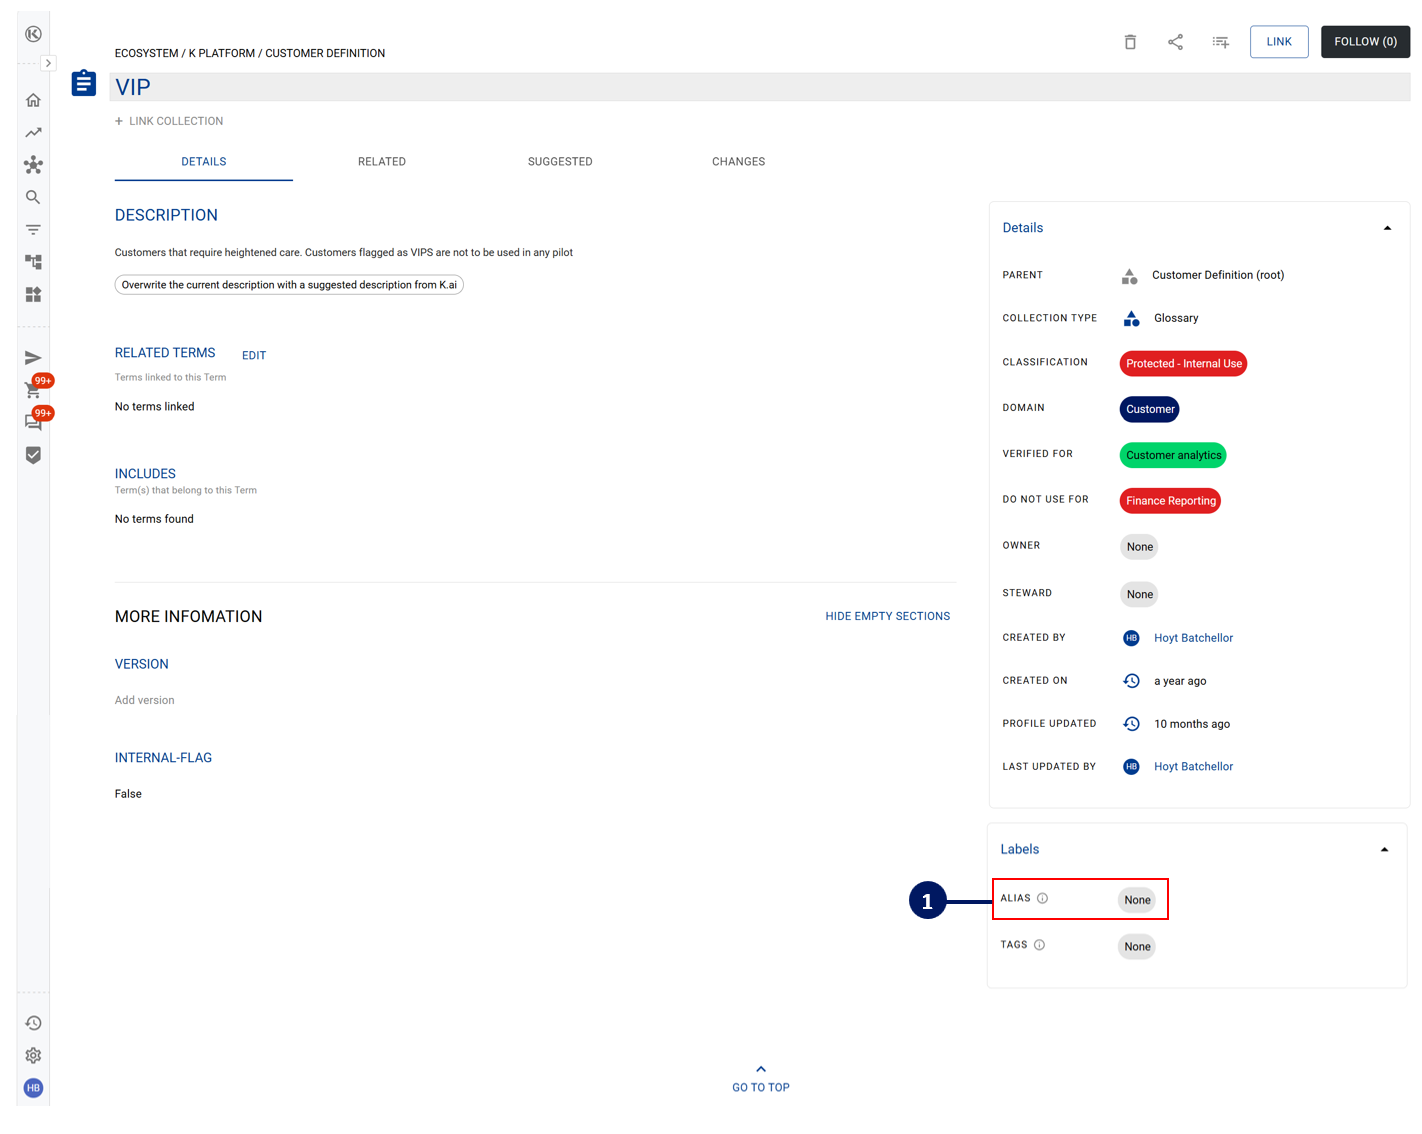Click the Protected - Internal Use classification chip
The height and width of the screenshot is (1134, 1422).
(1183, 364)
